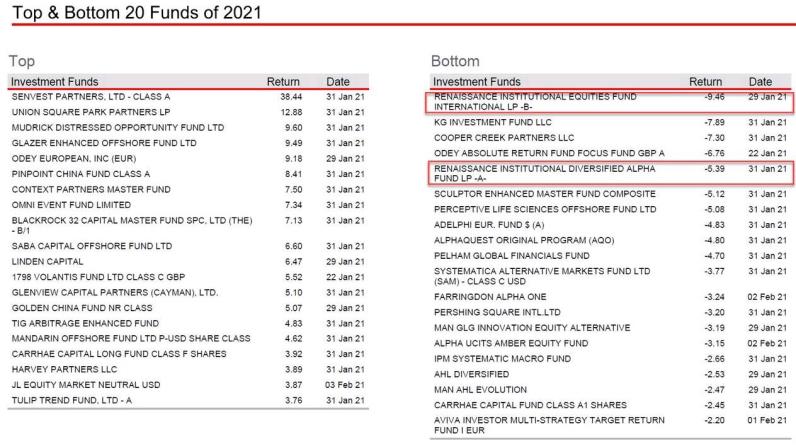Select 'IPM SYSTEMATIC MACRO FUND'
Image resolution: width=796 pixels, height=446 pixels.
point(502,359)
